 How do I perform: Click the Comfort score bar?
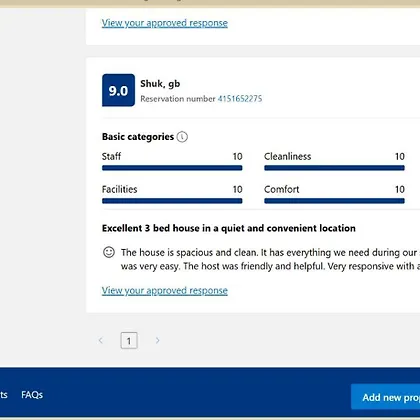[x=334, y=201]
